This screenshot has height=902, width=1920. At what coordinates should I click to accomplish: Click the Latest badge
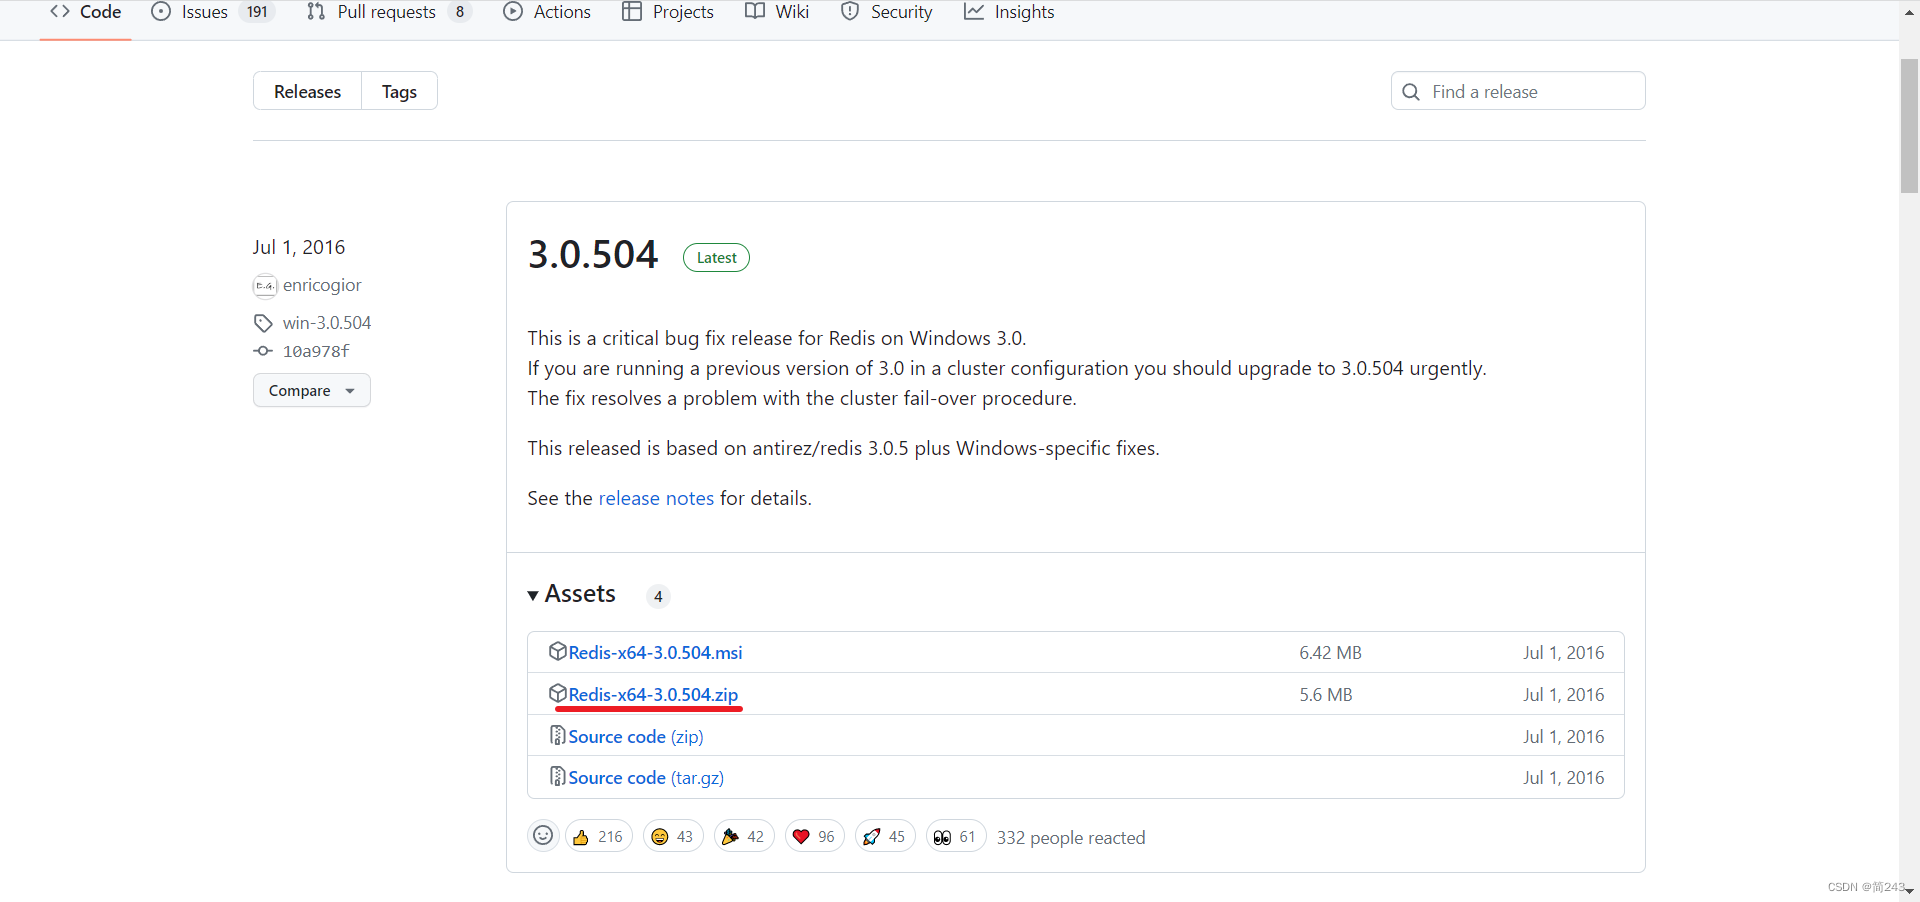pos(716,257)
